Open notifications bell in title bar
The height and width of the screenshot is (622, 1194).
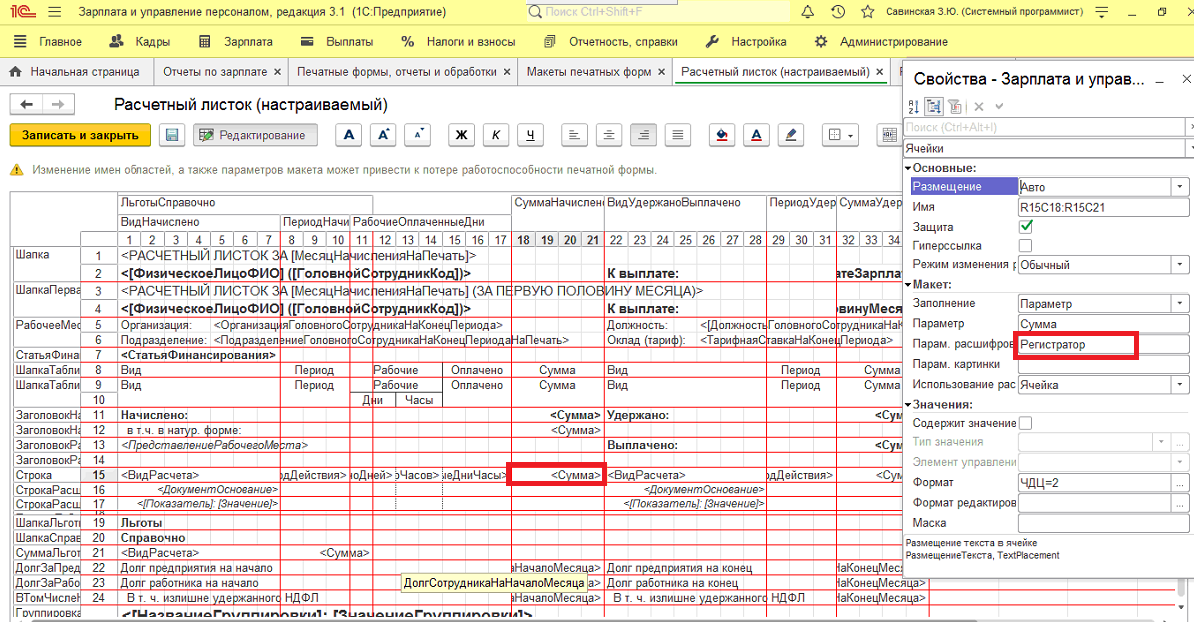click(807, 12)
